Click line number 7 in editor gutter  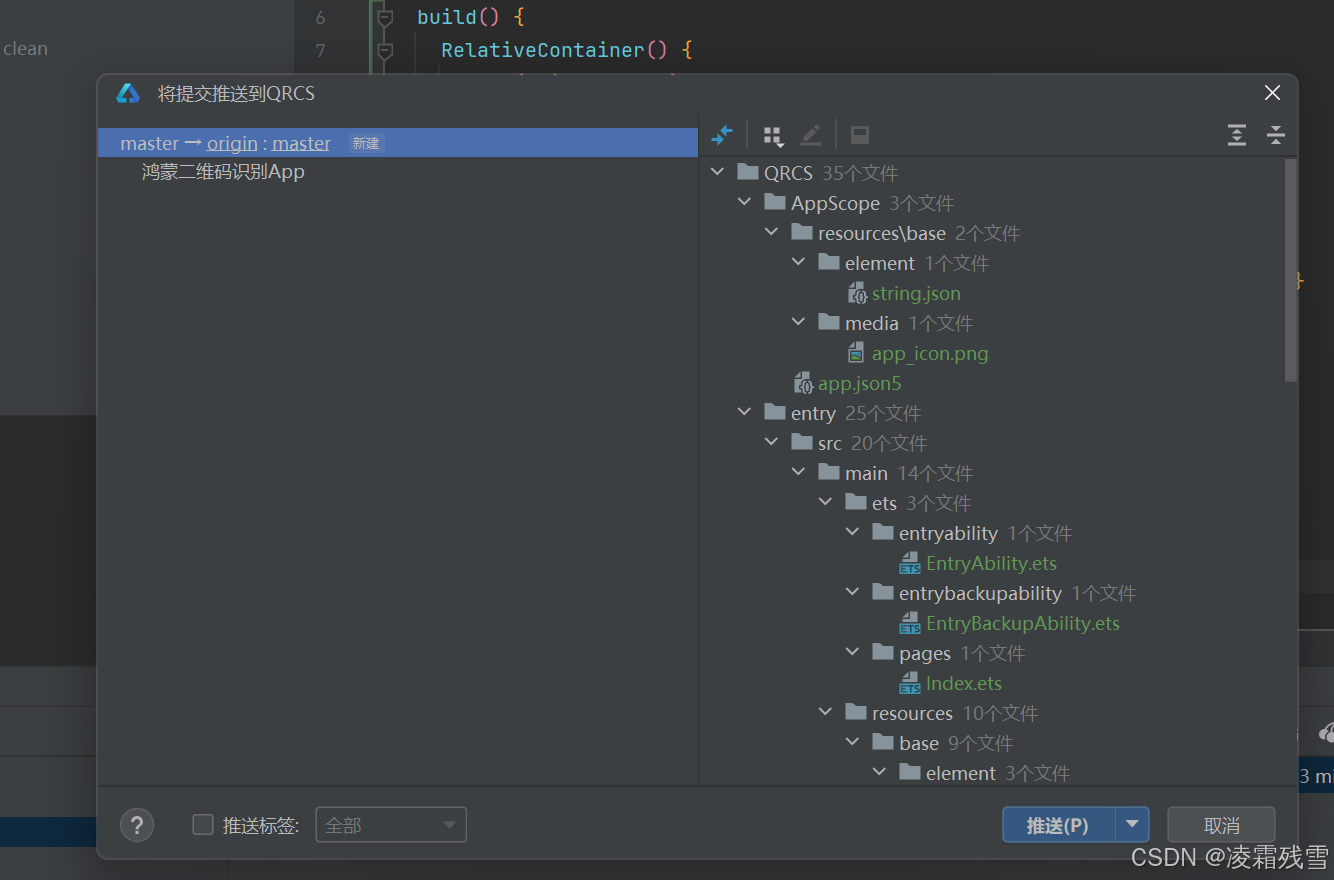click(320, 49)
